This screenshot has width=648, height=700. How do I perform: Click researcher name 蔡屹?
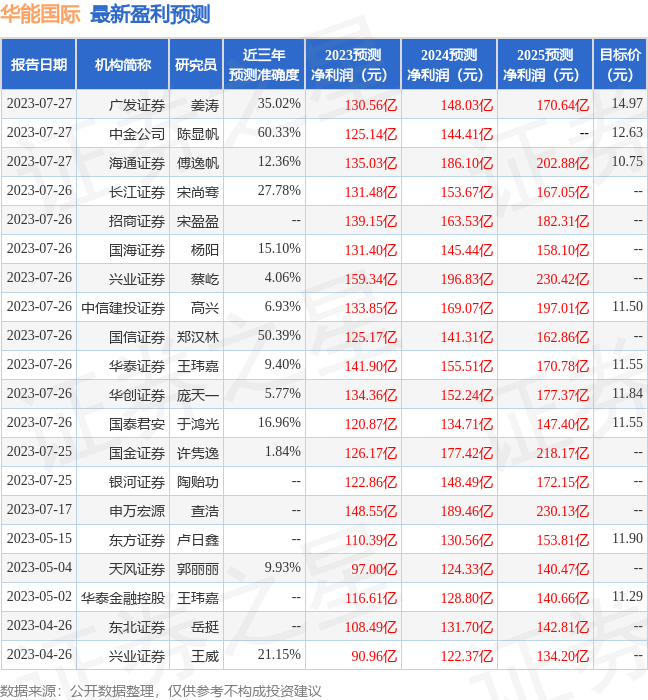(x=205, y=279)
